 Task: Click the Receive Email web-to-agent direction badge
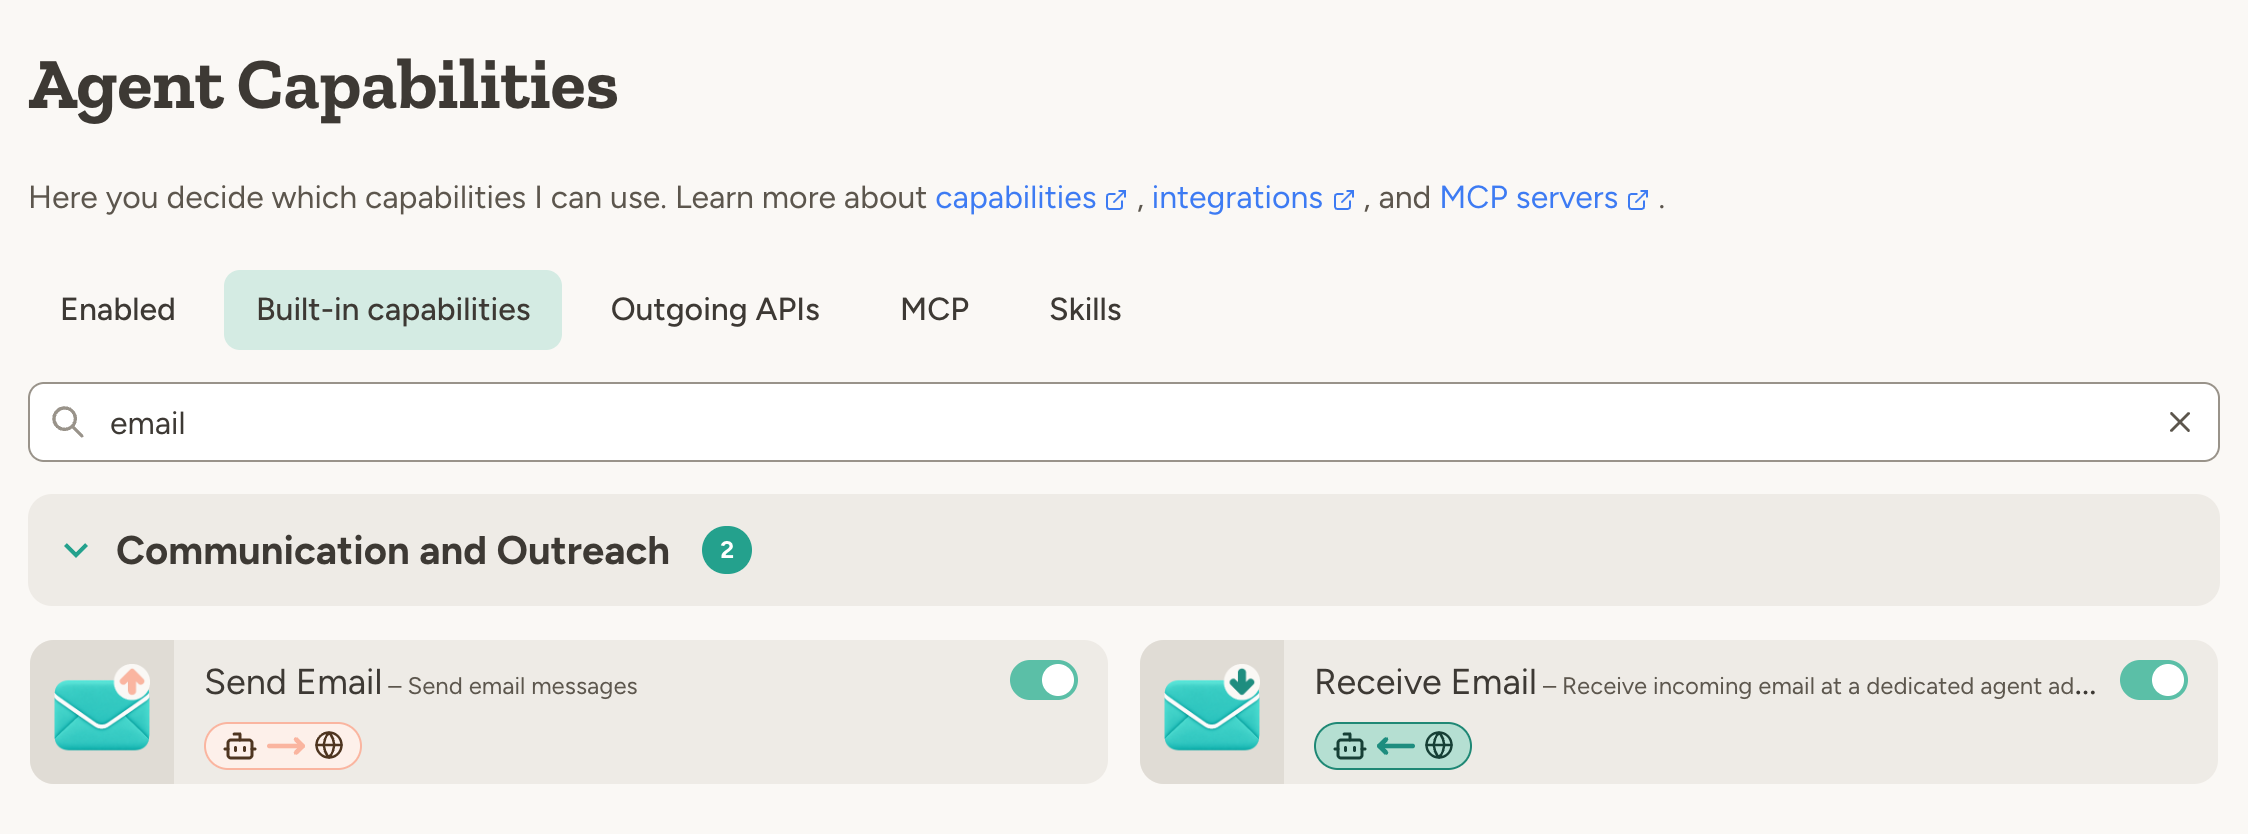point(1393,746)
